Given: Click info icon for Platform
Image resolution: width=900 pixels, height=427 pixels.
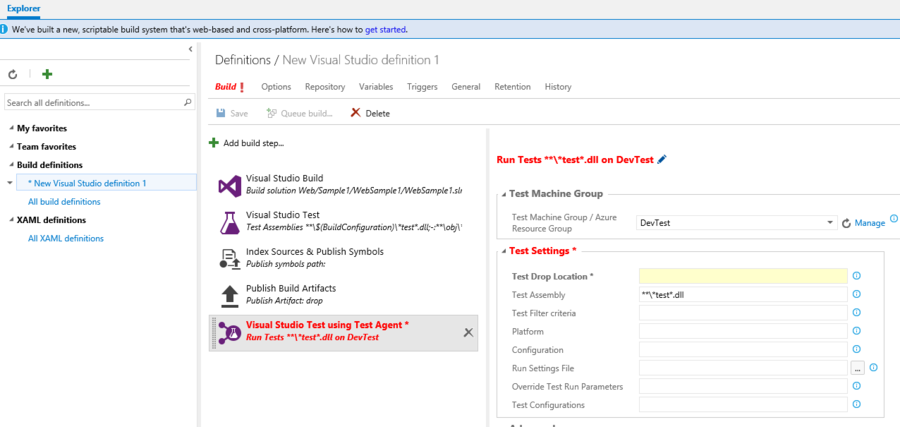Looking at the screenshot, I should click(857, 331).
